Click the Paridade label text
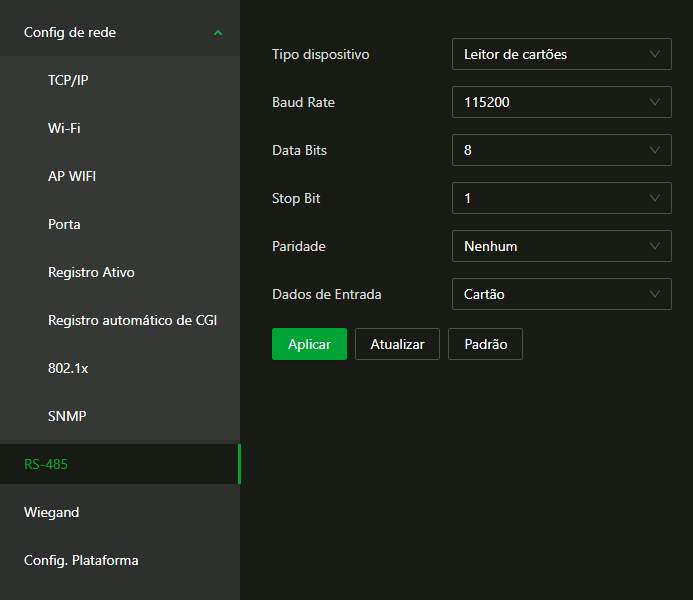The width and height of the screenshot is (693, 600). [299, 246]
